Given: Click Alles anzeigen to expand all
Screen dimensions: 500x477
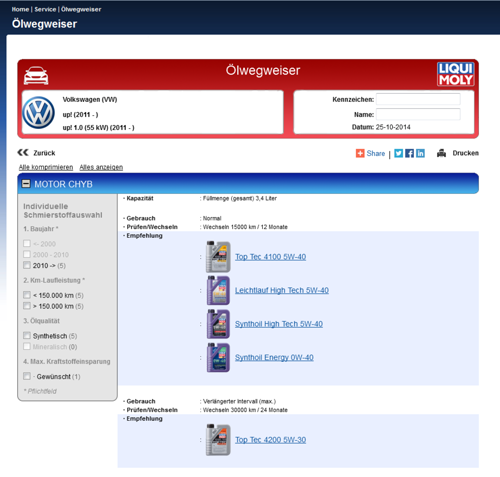Looking at the screenshot, I should point(101,167).
